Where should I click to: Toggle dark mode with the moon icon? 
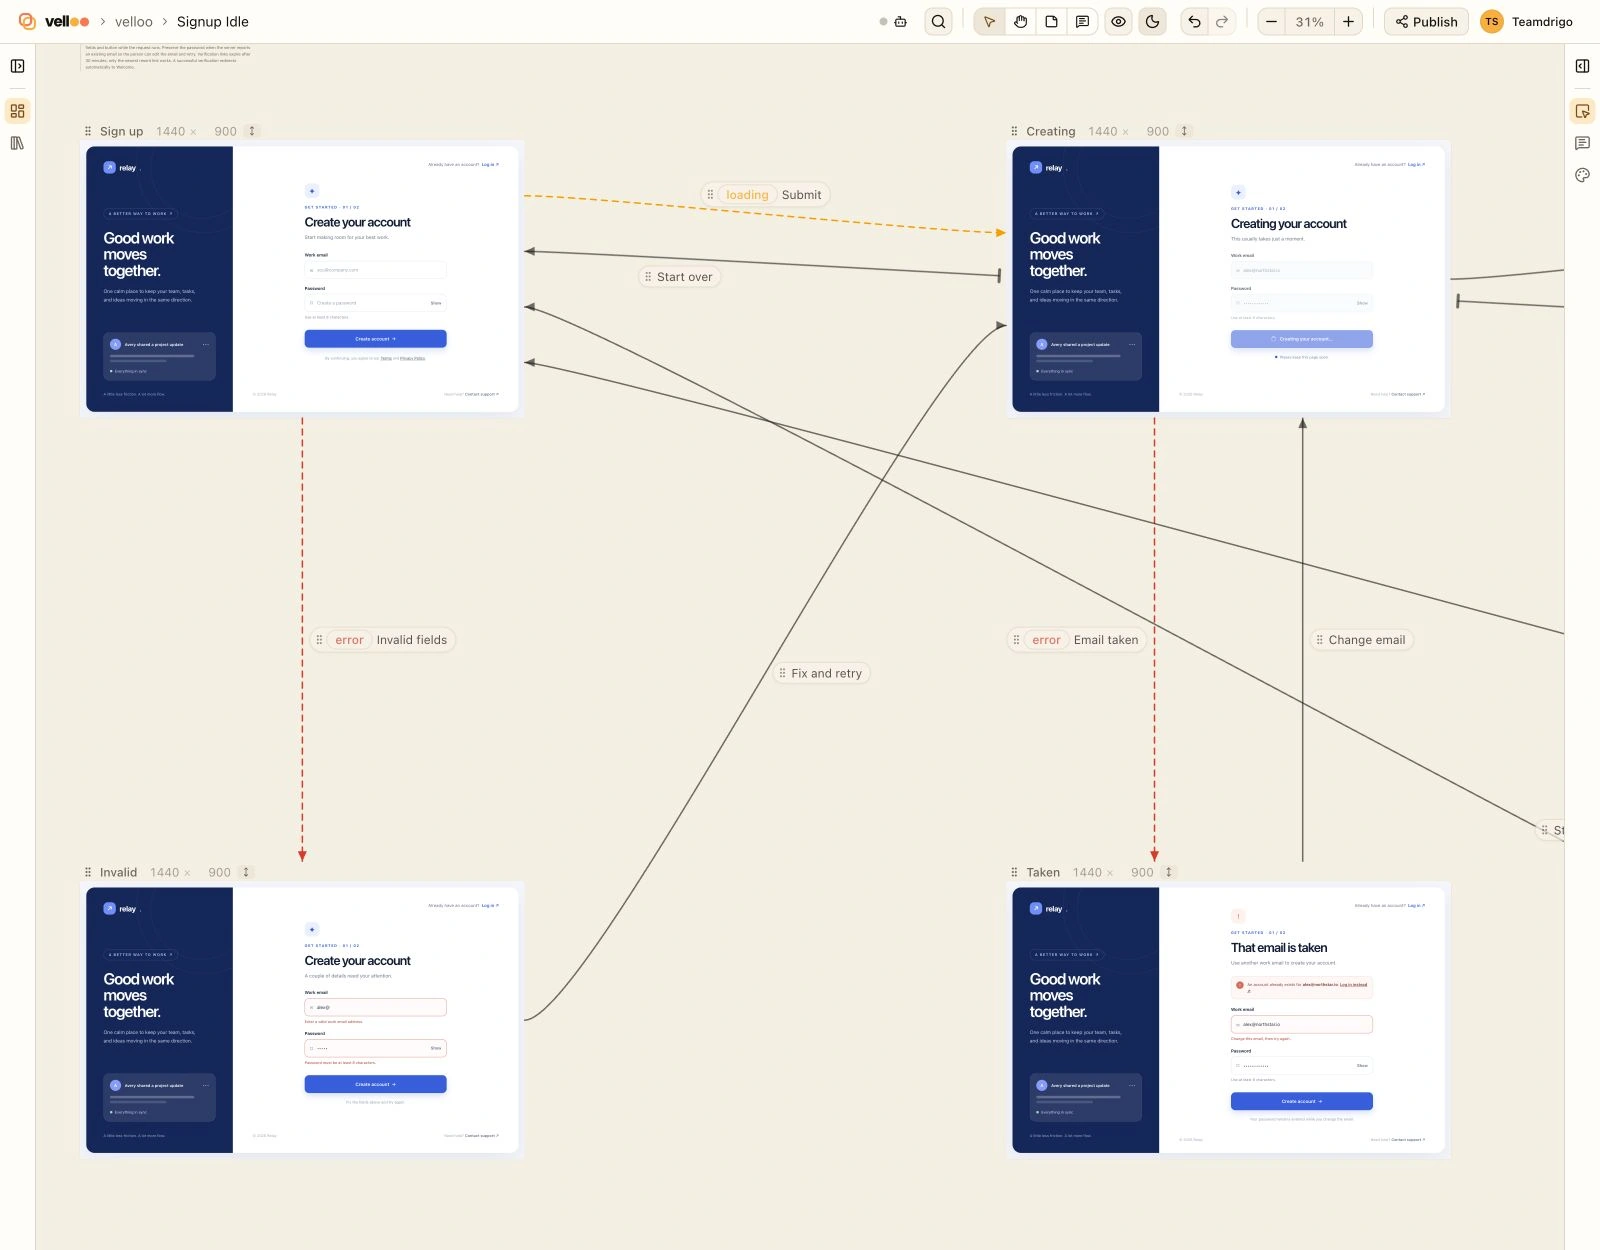coord(1152,22)
